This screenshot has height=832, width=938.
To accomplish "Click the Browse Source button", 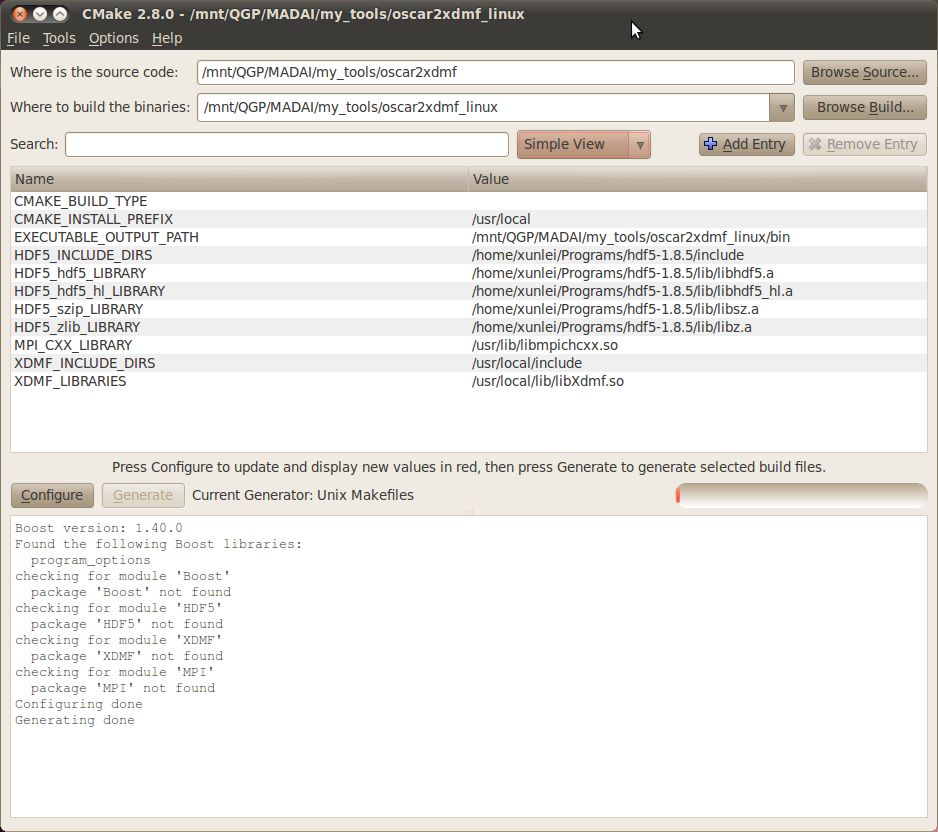I will [x=864, y=72].
